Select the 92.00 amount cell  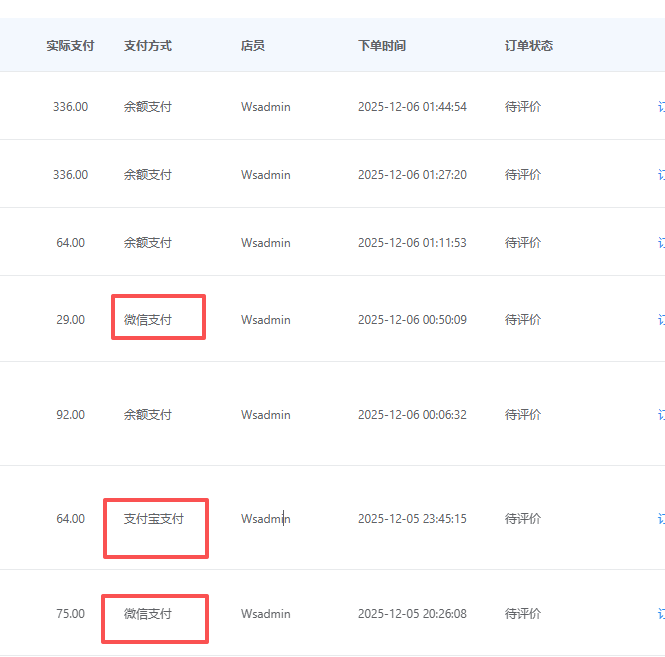(x=70, y=415)
